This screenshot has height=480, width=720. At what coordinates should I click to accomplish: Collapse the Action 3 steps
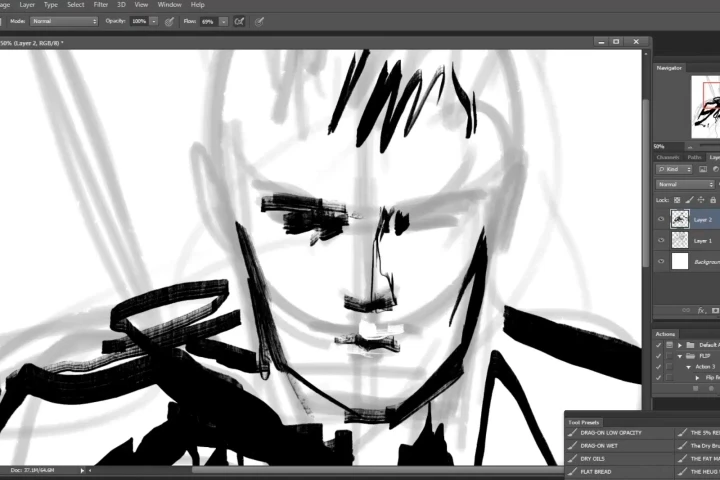688,367
